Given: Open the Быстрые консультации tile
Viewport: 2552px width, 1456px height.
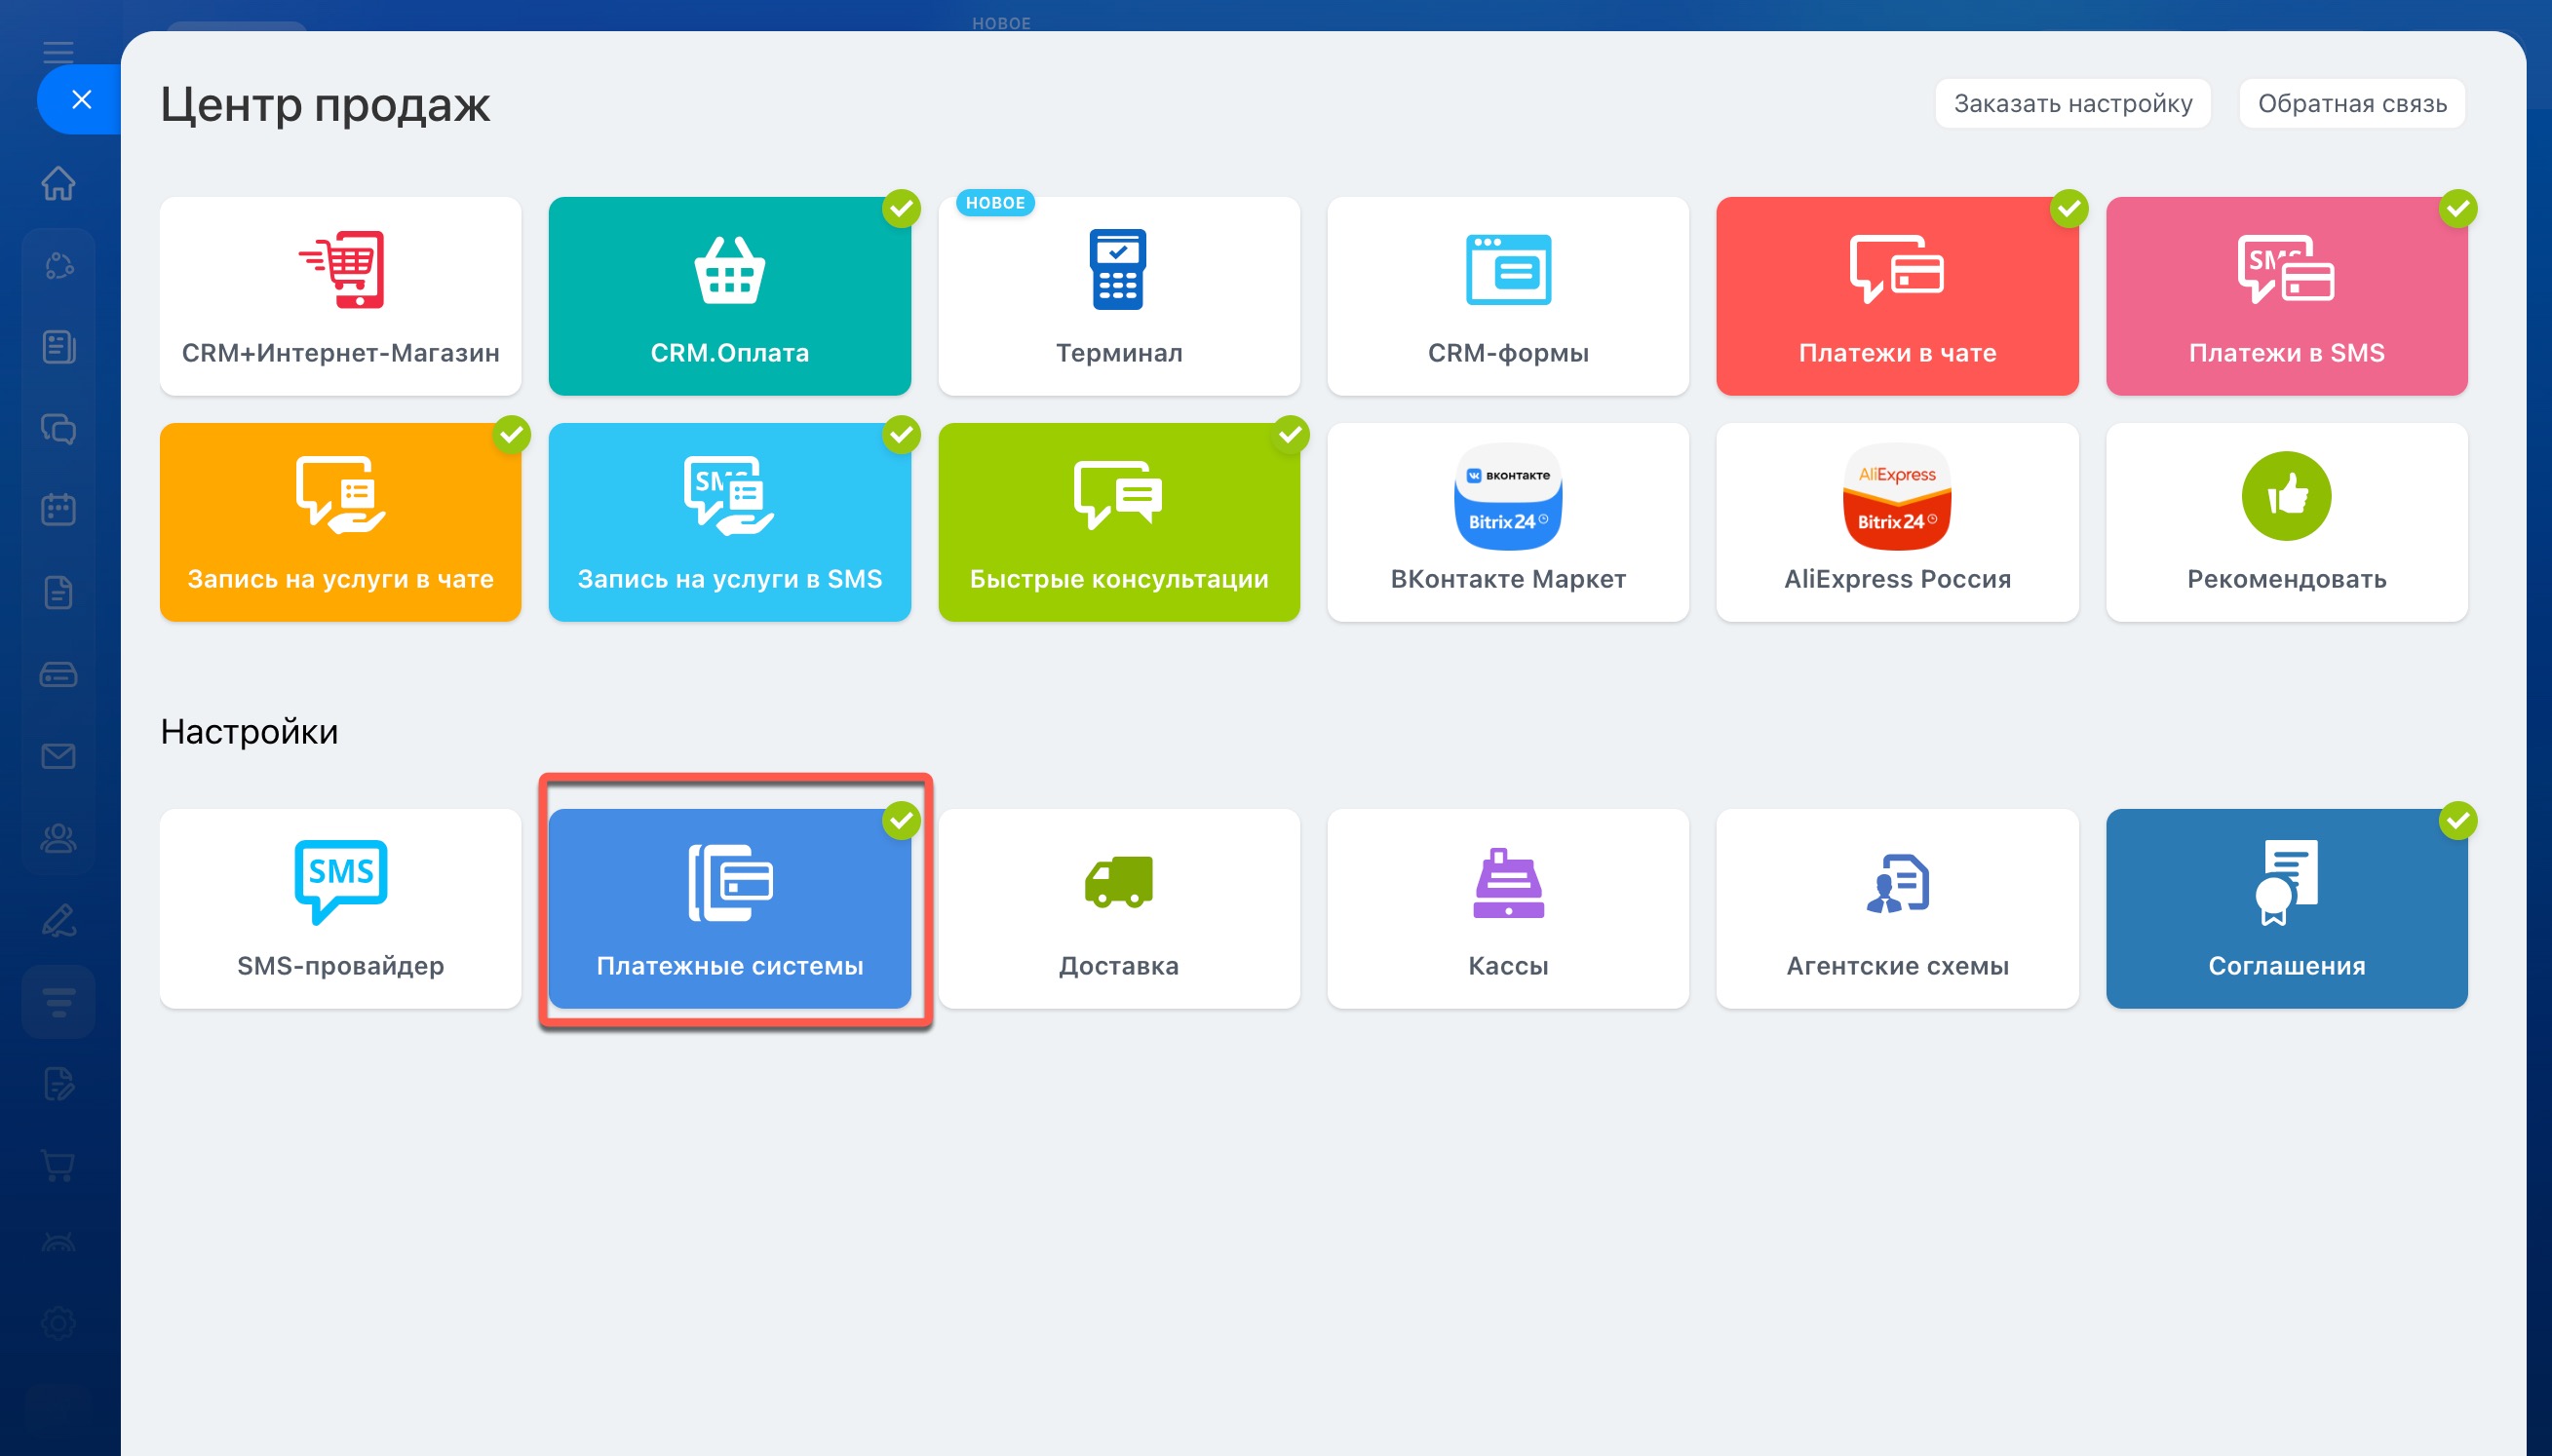Looking at the screenshot, I should [x=1118, y=522].
